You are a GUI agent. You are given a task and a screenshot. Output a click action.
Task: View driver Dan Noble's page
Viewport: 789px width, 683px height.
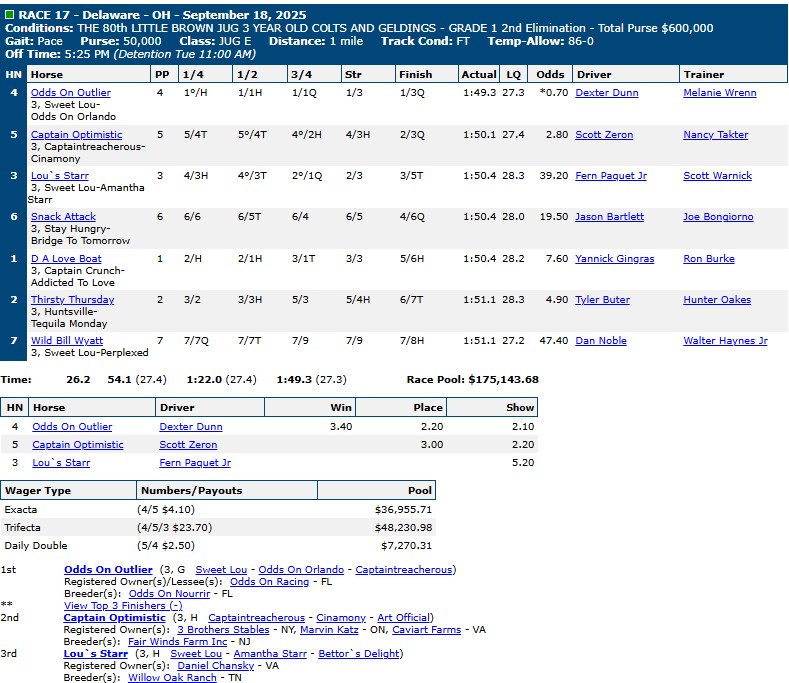[600, 340]
